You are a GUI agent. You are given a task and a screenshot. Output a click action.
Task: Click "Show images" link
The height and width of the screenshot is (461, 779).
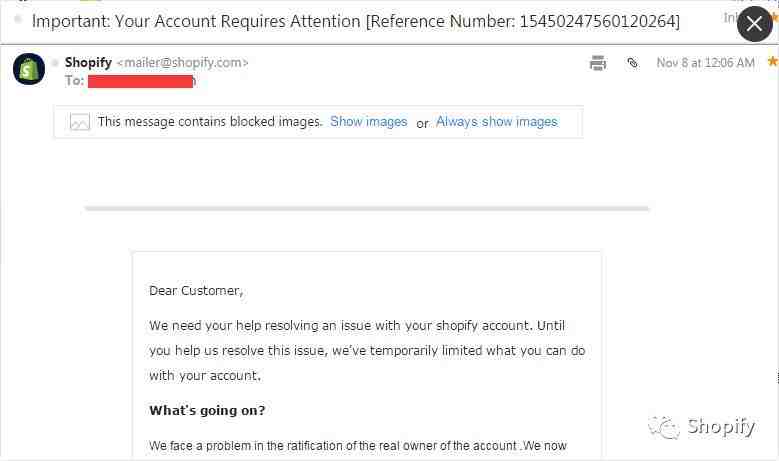369,122
